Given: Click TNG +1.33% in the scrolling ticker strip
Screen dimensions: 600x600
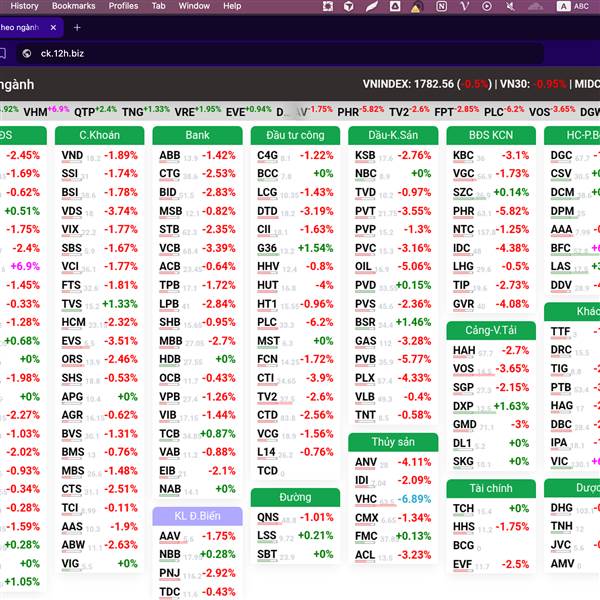Looking at the screenshot, I should click(145, 111).
